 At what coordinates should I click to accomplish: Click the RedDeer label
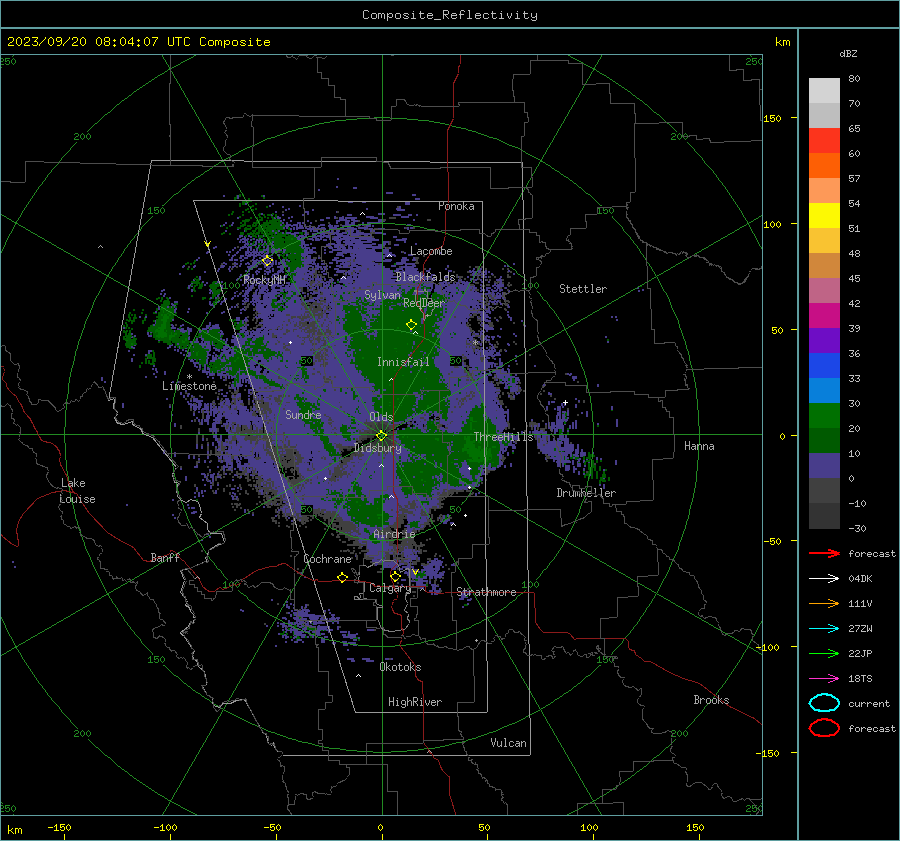point(424,303)
